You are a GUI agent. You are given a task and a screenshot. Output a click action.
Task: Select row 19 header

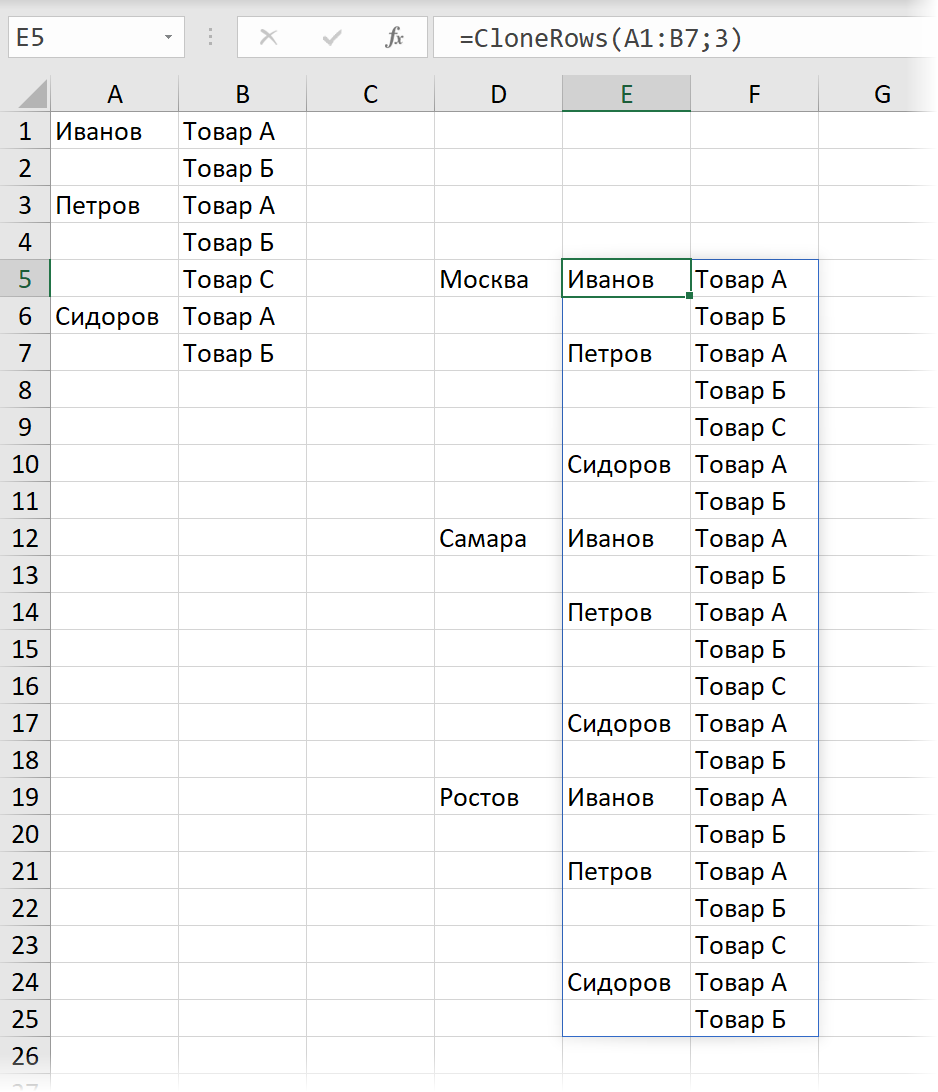point(25,797)
